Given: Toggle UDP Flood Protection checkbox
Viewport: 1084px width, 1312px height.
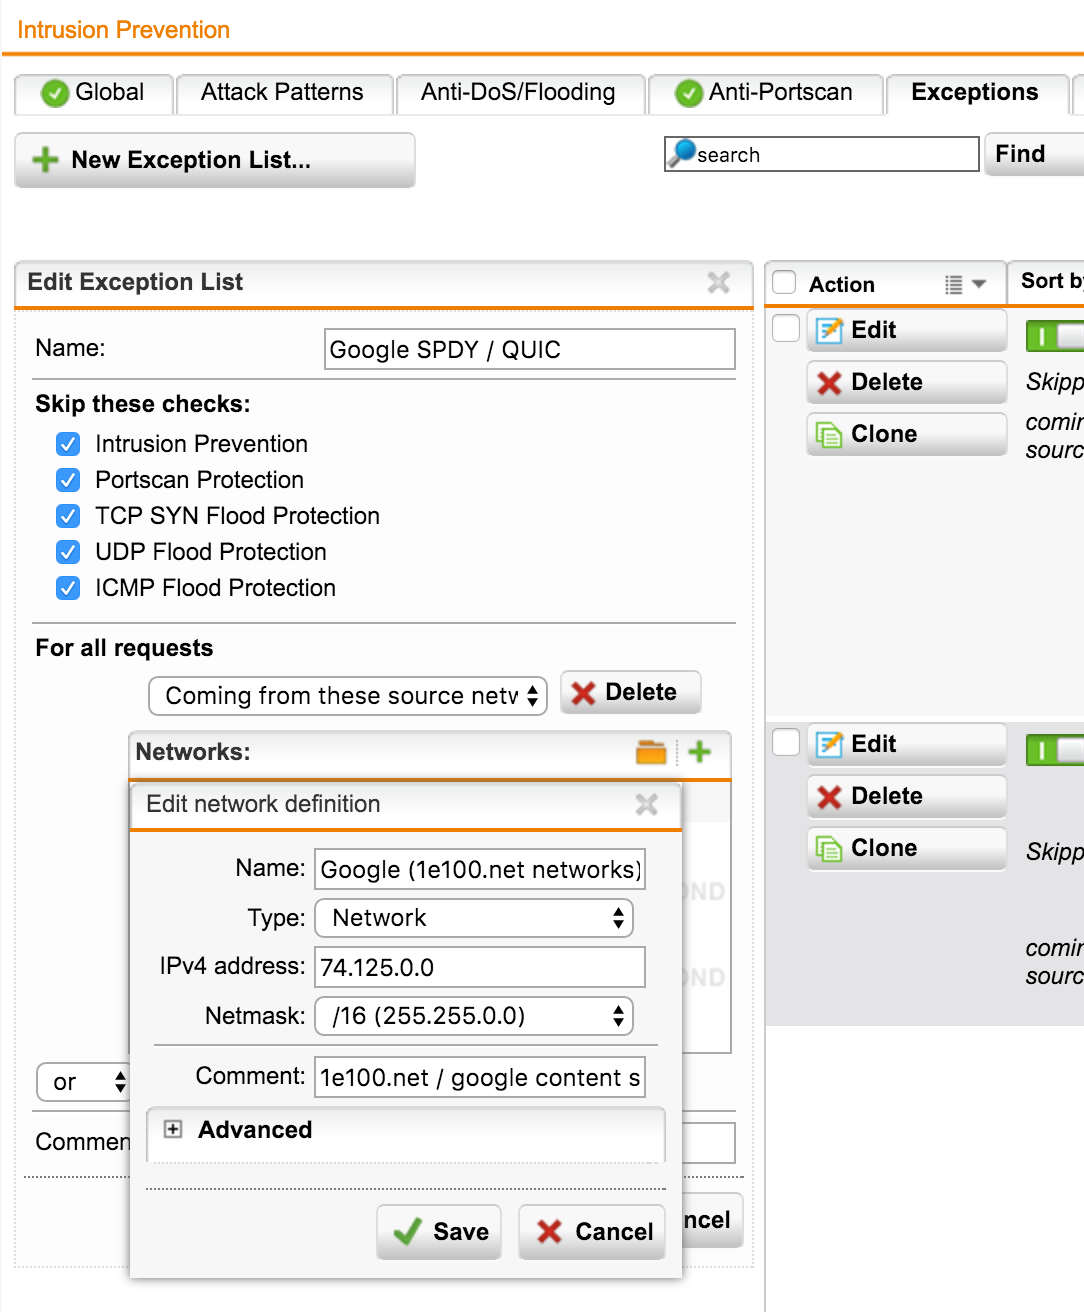Looking at the screenshot, I should 68,552.
